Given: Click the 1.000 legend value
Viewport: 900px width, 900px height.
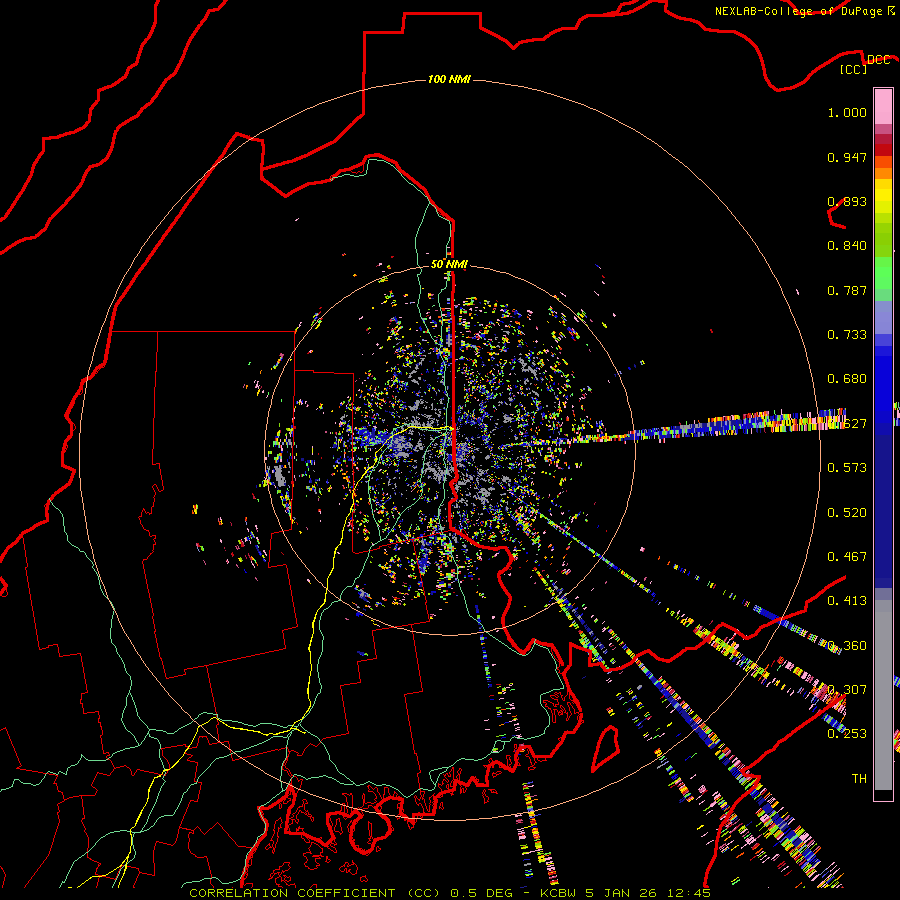Looking at the screenshot, I should tap(847, 112).
